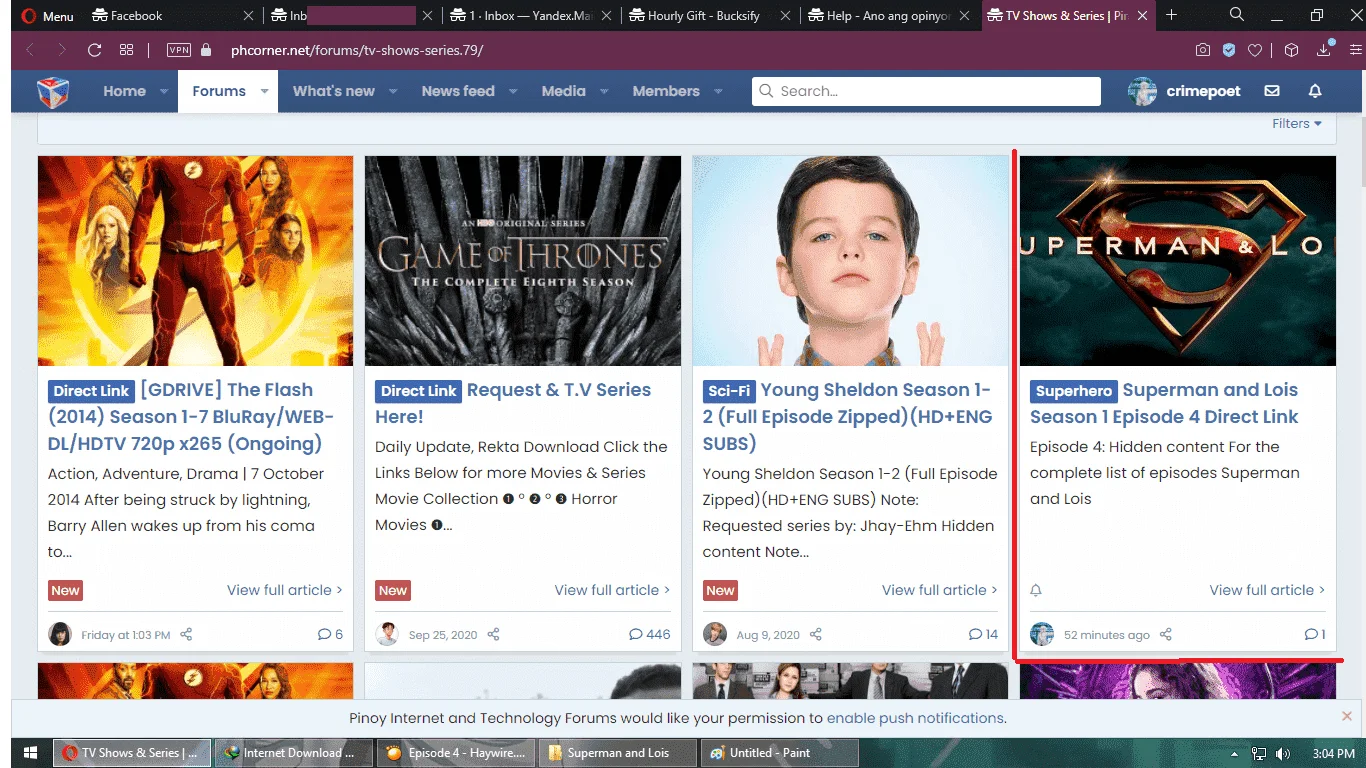This screenshot has height=768, width=1366.
Task: Open the cube icon in address bar
Action: [x=1291, y=50]
